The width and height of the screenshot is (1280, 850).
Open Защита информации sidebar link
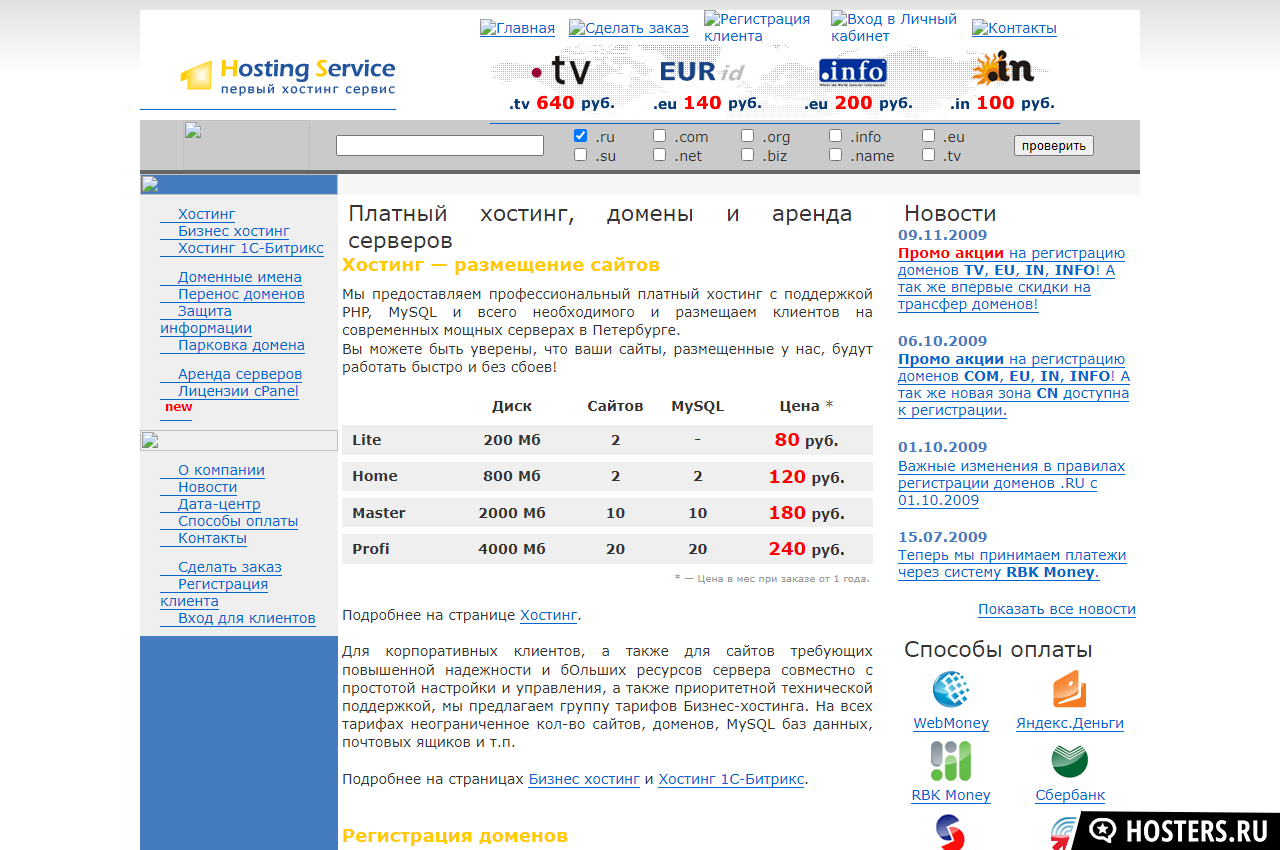pos(206,320)
